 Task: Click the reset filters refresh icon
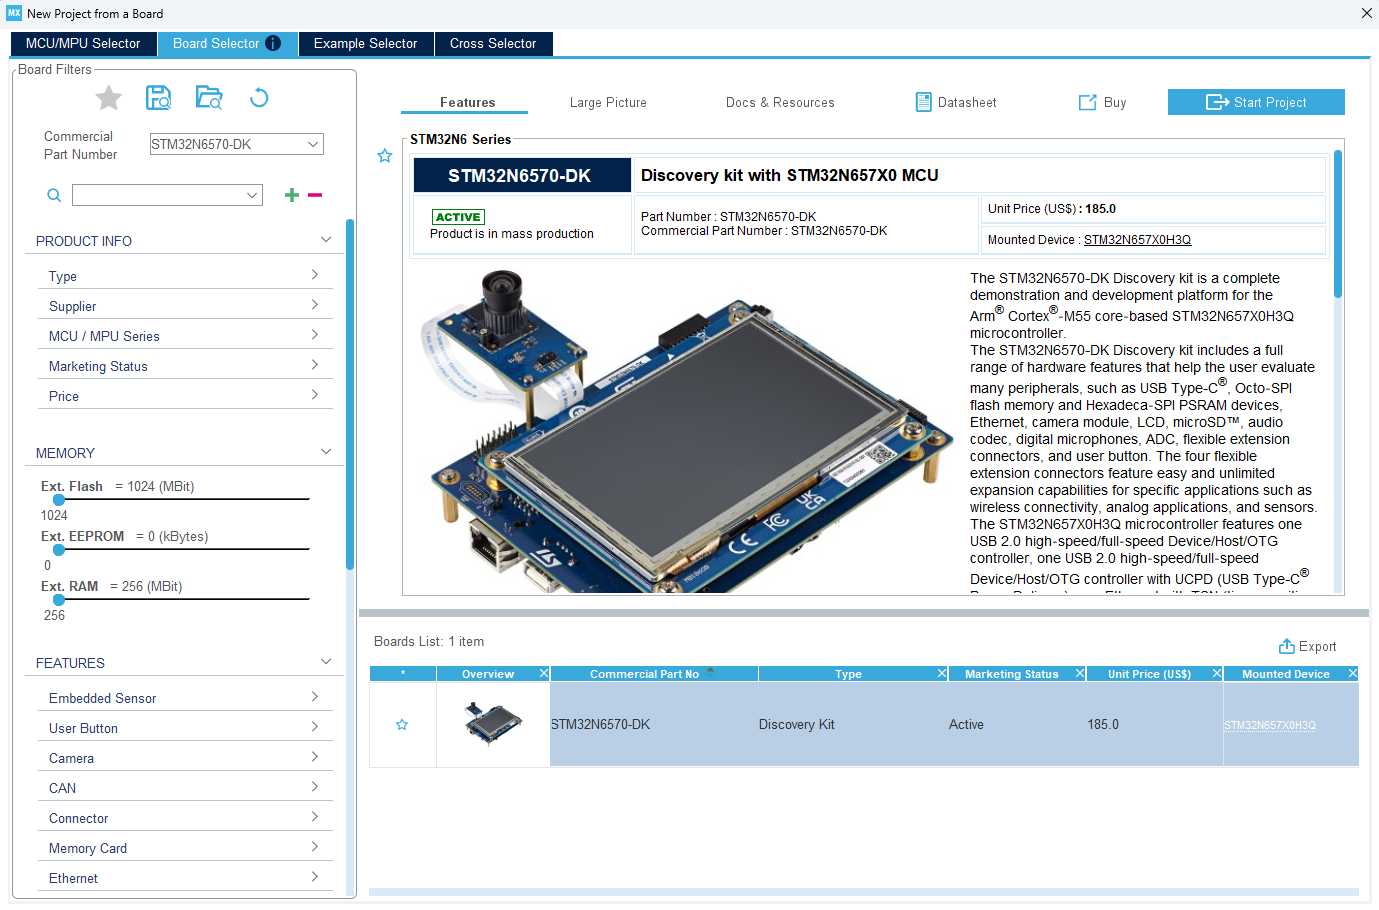click(x=259, y=97)
